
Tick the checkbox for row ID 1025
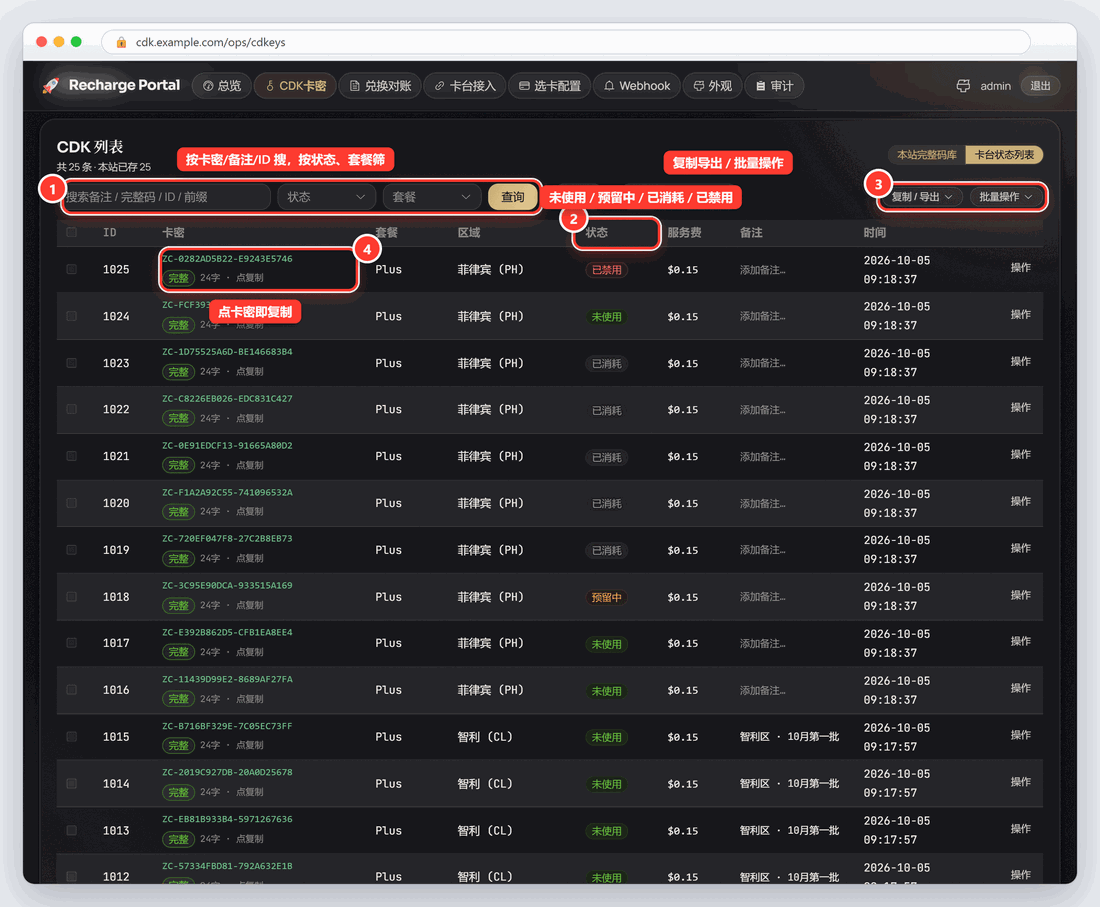coord(72,269)
